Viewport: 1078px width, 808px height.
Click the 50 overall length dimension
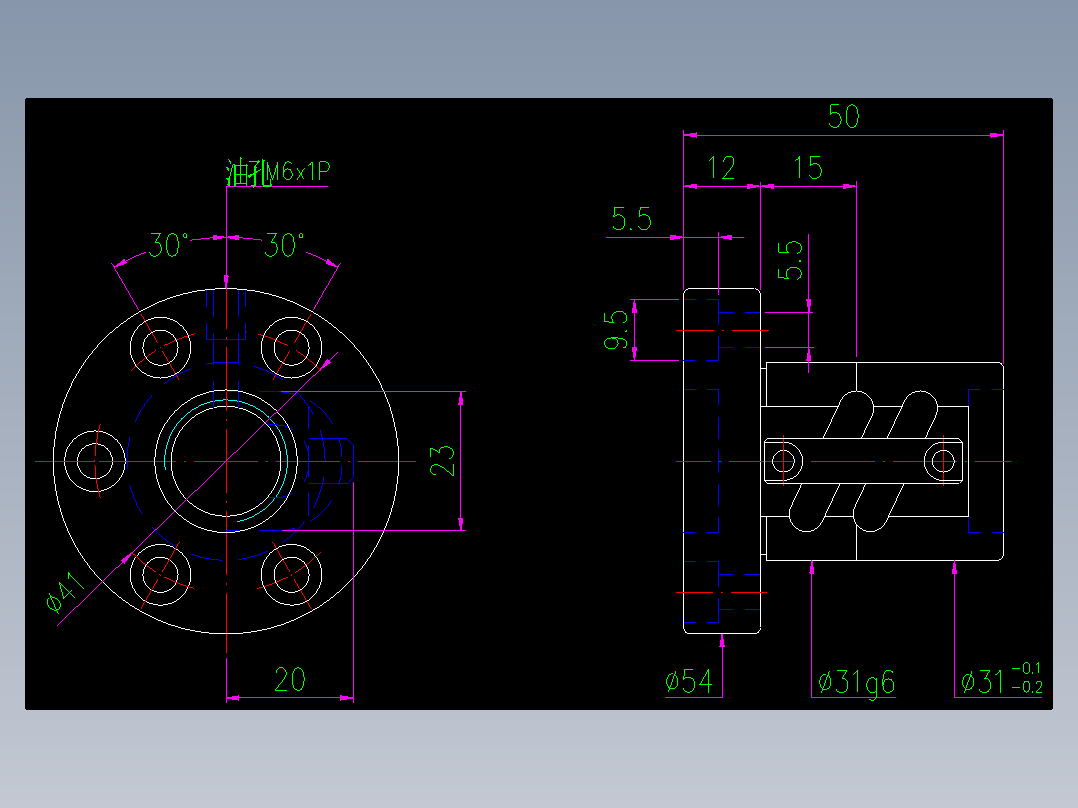[845, 117]
